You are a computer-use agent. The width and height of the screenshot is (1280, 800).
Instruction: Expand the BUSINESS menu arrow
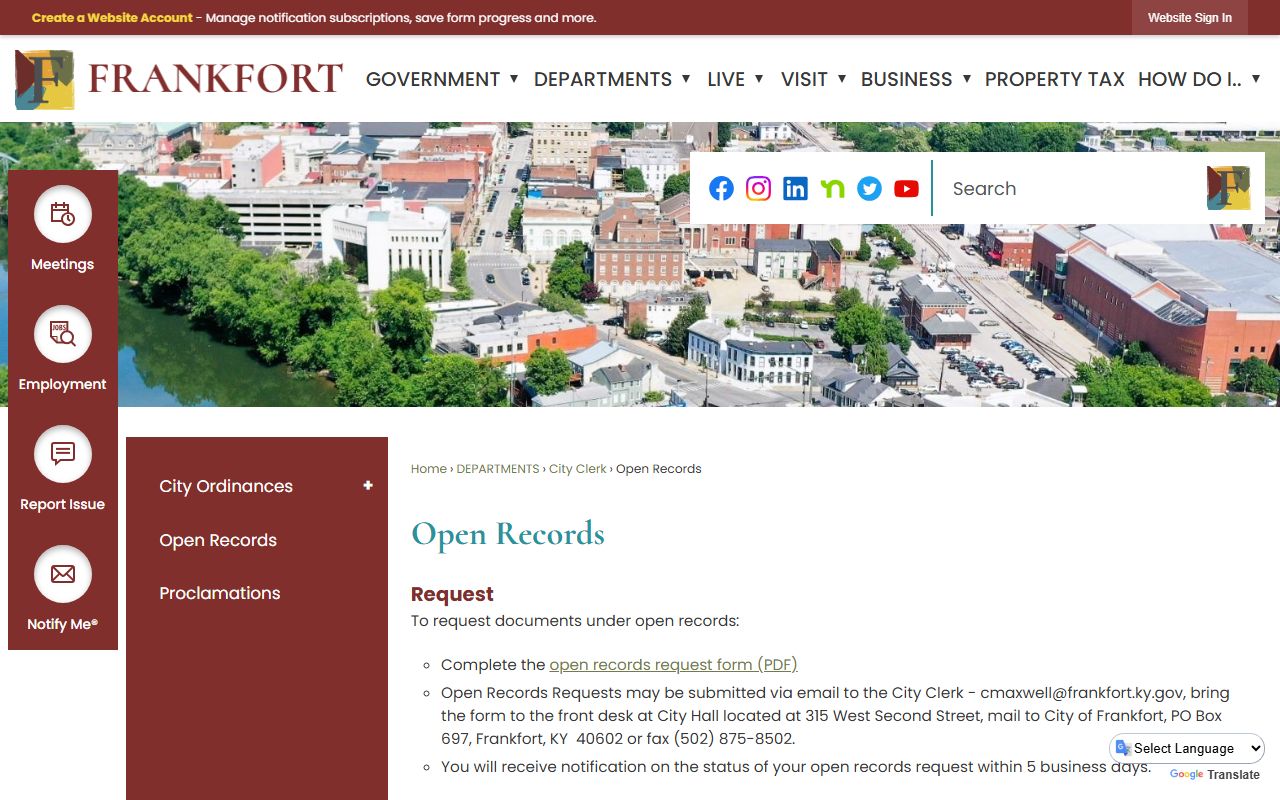[967, 78]
